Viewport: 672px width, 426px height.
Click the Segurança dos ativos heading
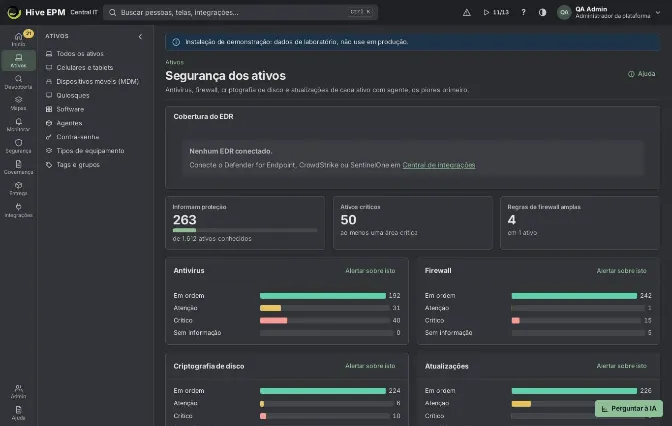(225, 76)
